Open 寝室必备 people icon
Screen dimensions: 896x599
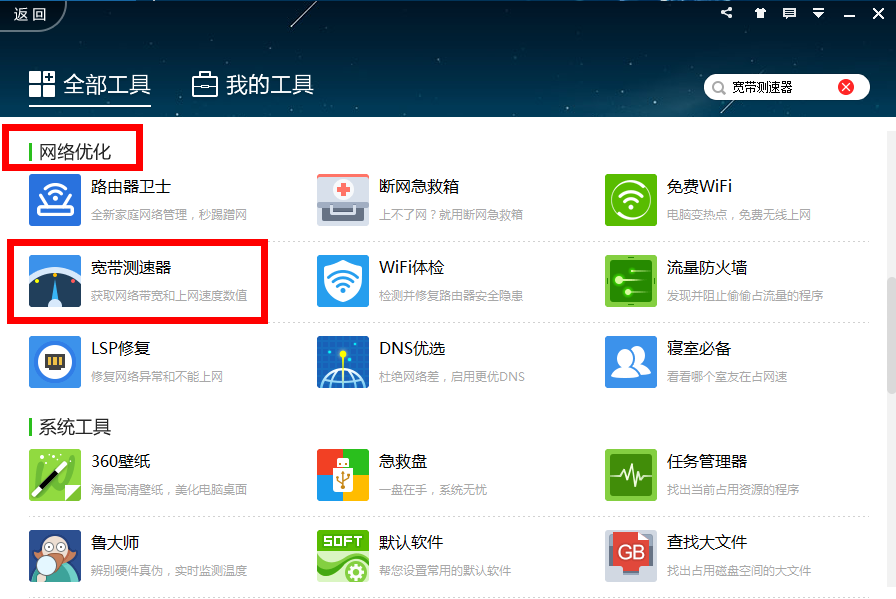click(x=631, y=362)
